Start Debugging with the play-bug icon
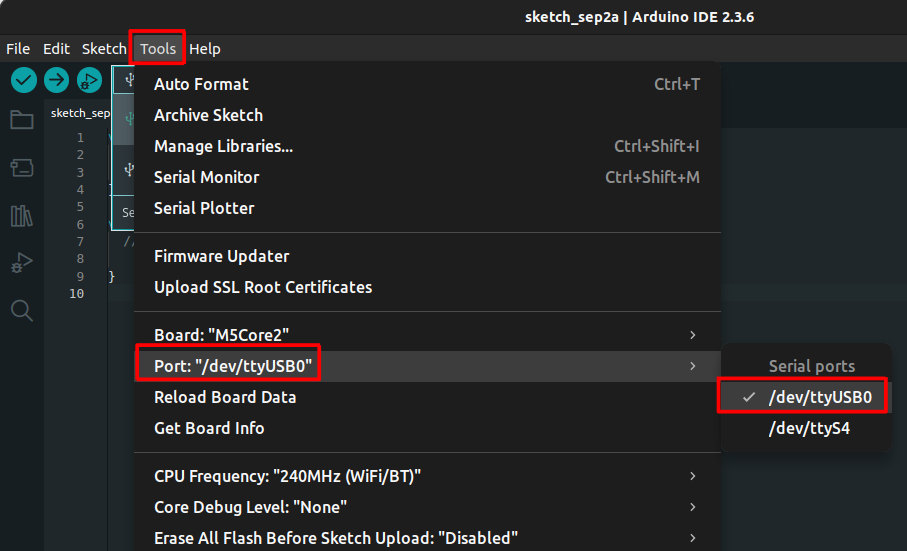The image size is (907, 551). click(x=89, y=80)
